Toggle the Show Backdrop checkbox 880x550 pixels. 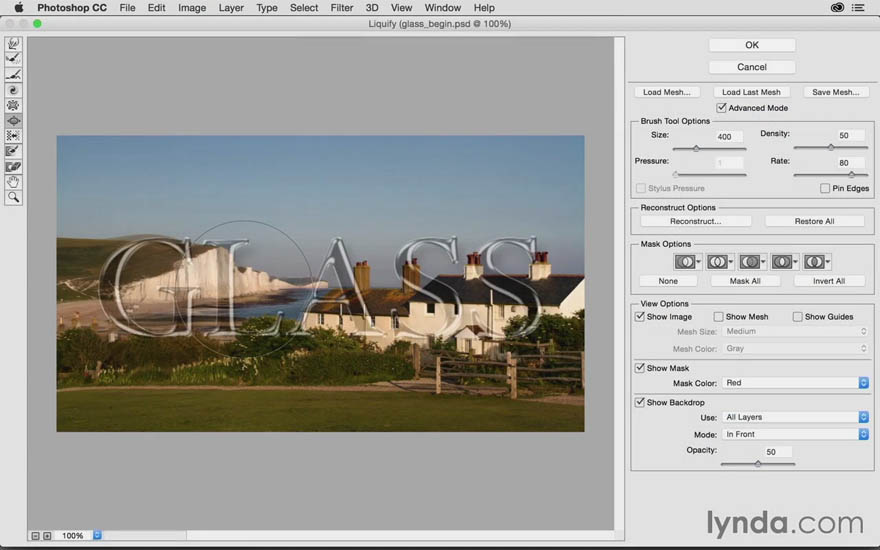point(640,402)
